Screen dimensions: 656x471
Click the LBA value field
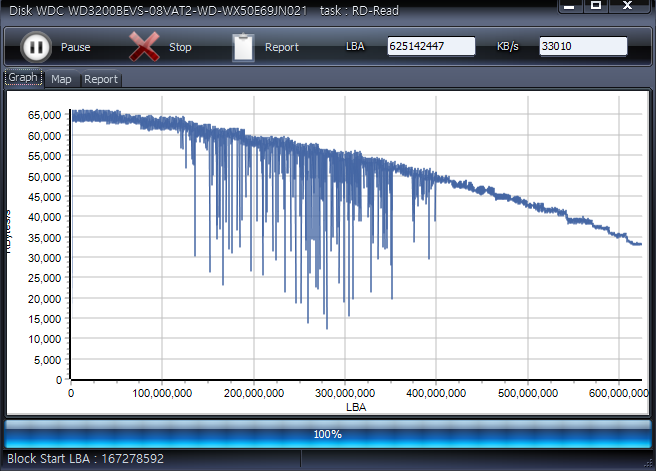click(431, 46)
